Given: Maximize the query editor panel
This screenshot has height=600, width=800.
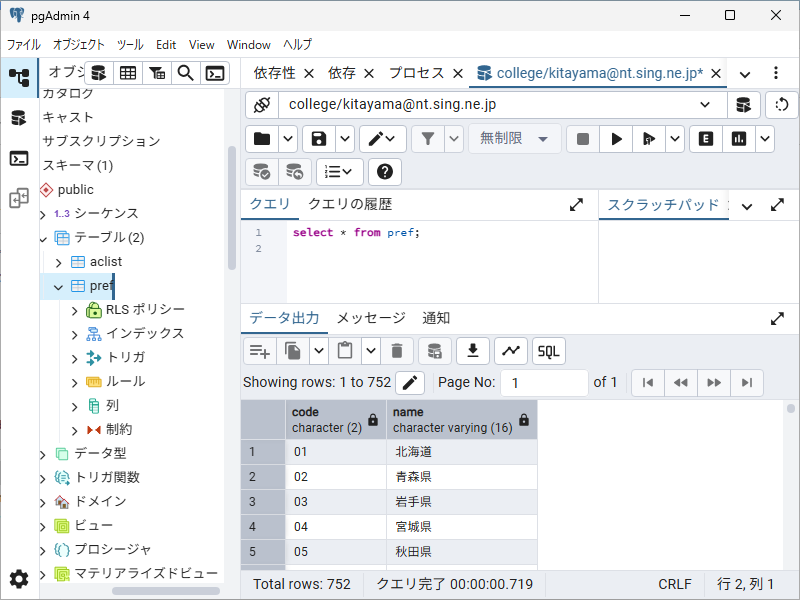Looking at the screenshot, I should 577,205.
